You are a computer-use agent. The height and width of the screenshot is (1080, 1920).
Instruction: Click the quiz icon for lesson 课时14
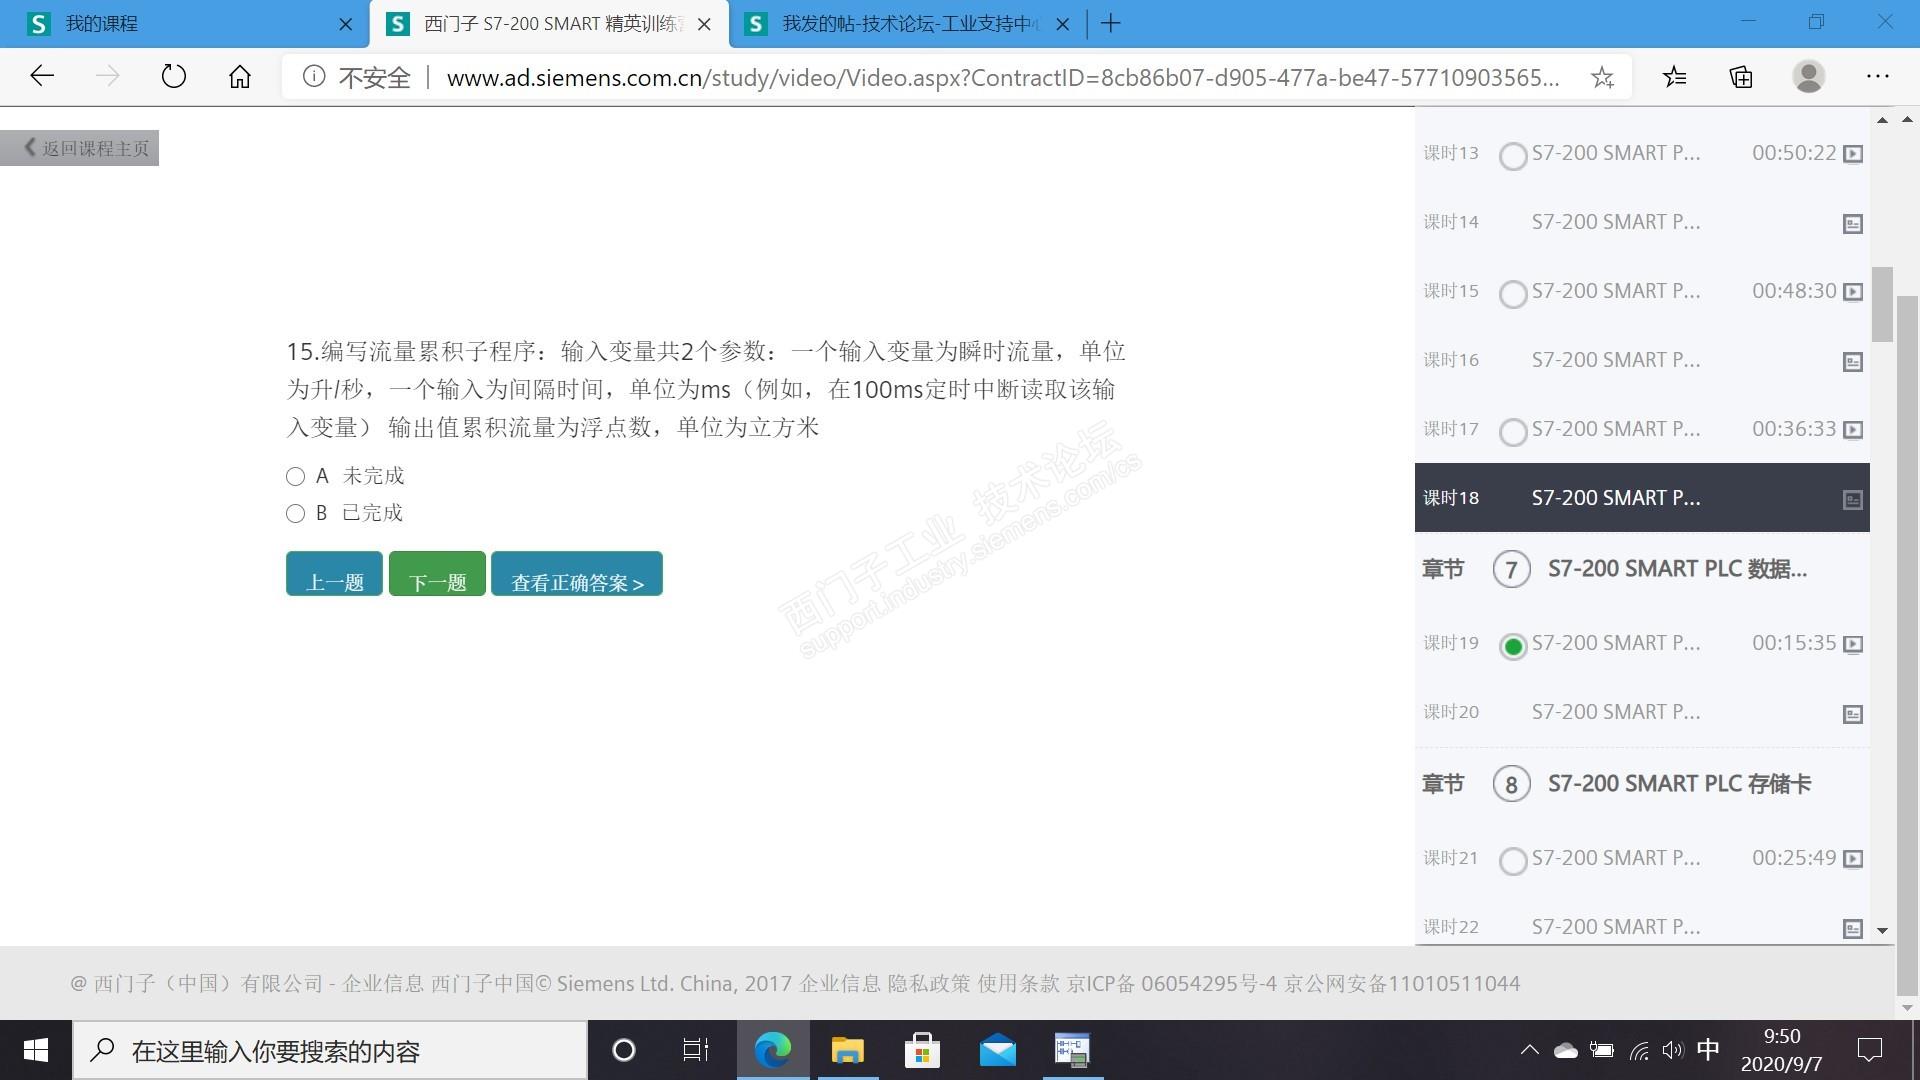point(1852,224)
